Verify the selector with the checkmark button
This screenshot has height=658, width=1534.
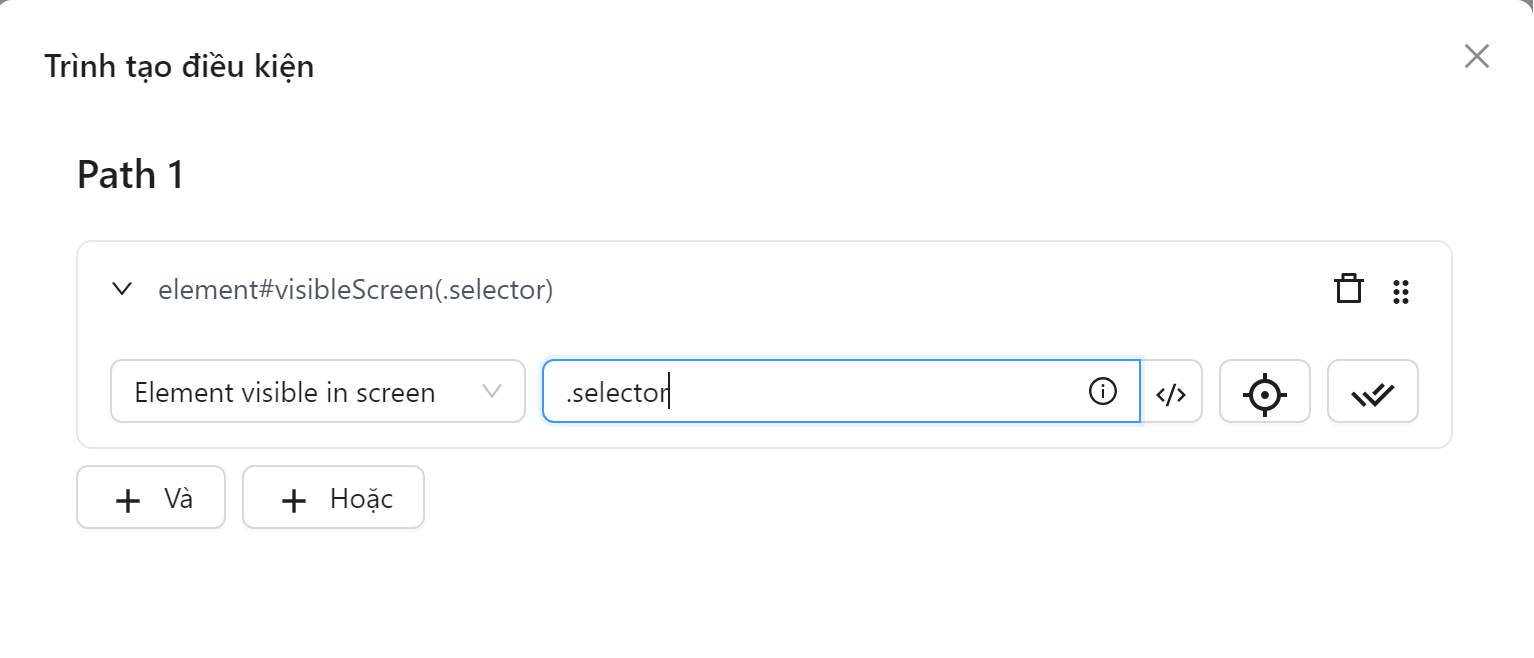1372,391
